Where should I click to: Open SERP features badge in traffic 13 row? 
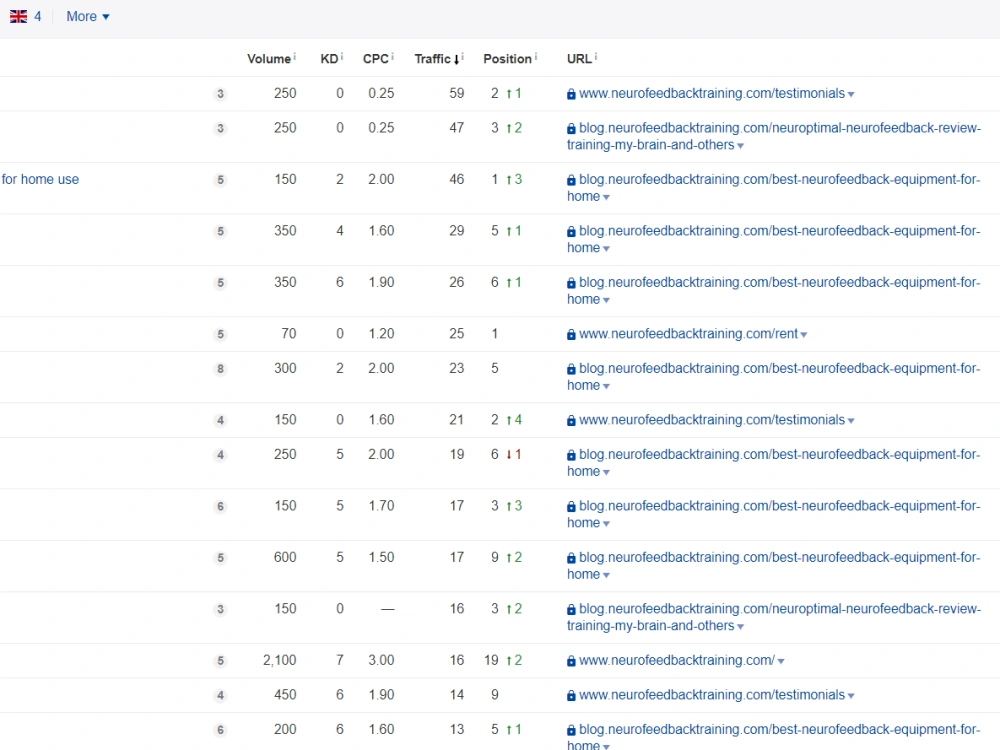pos(220,730)
